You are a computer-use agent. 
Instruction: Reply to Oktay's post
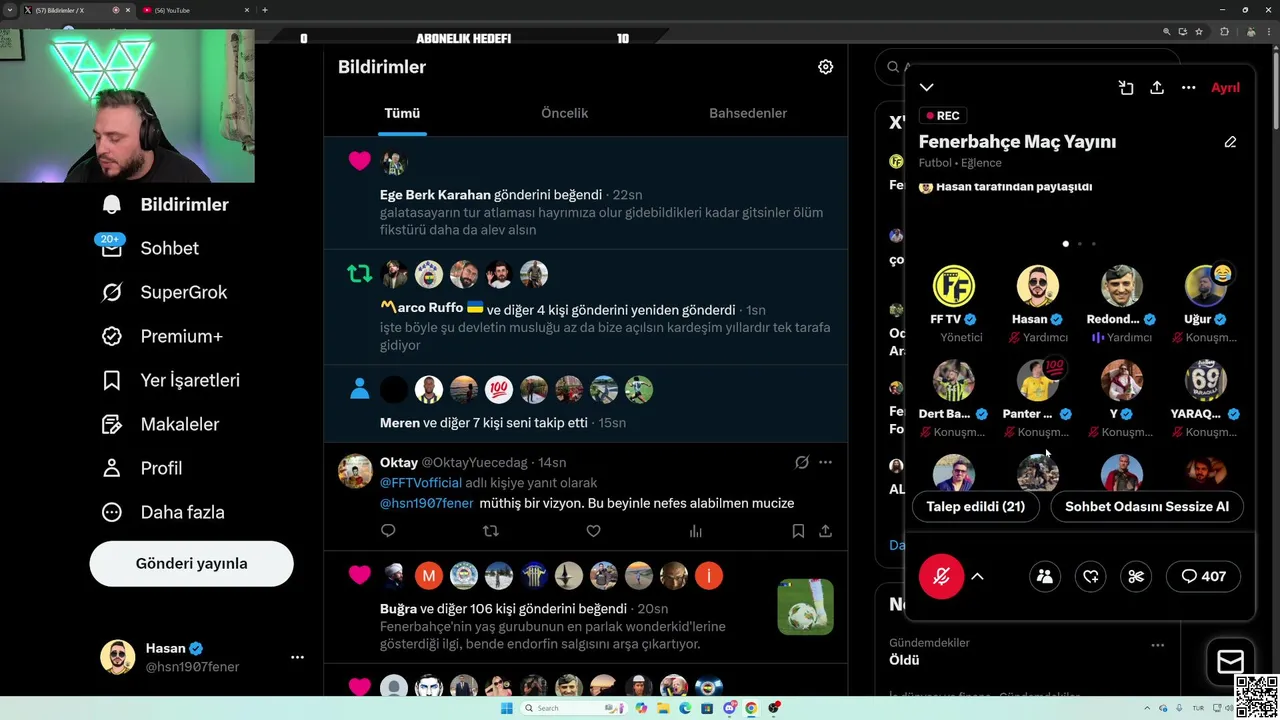coord(388,531)
